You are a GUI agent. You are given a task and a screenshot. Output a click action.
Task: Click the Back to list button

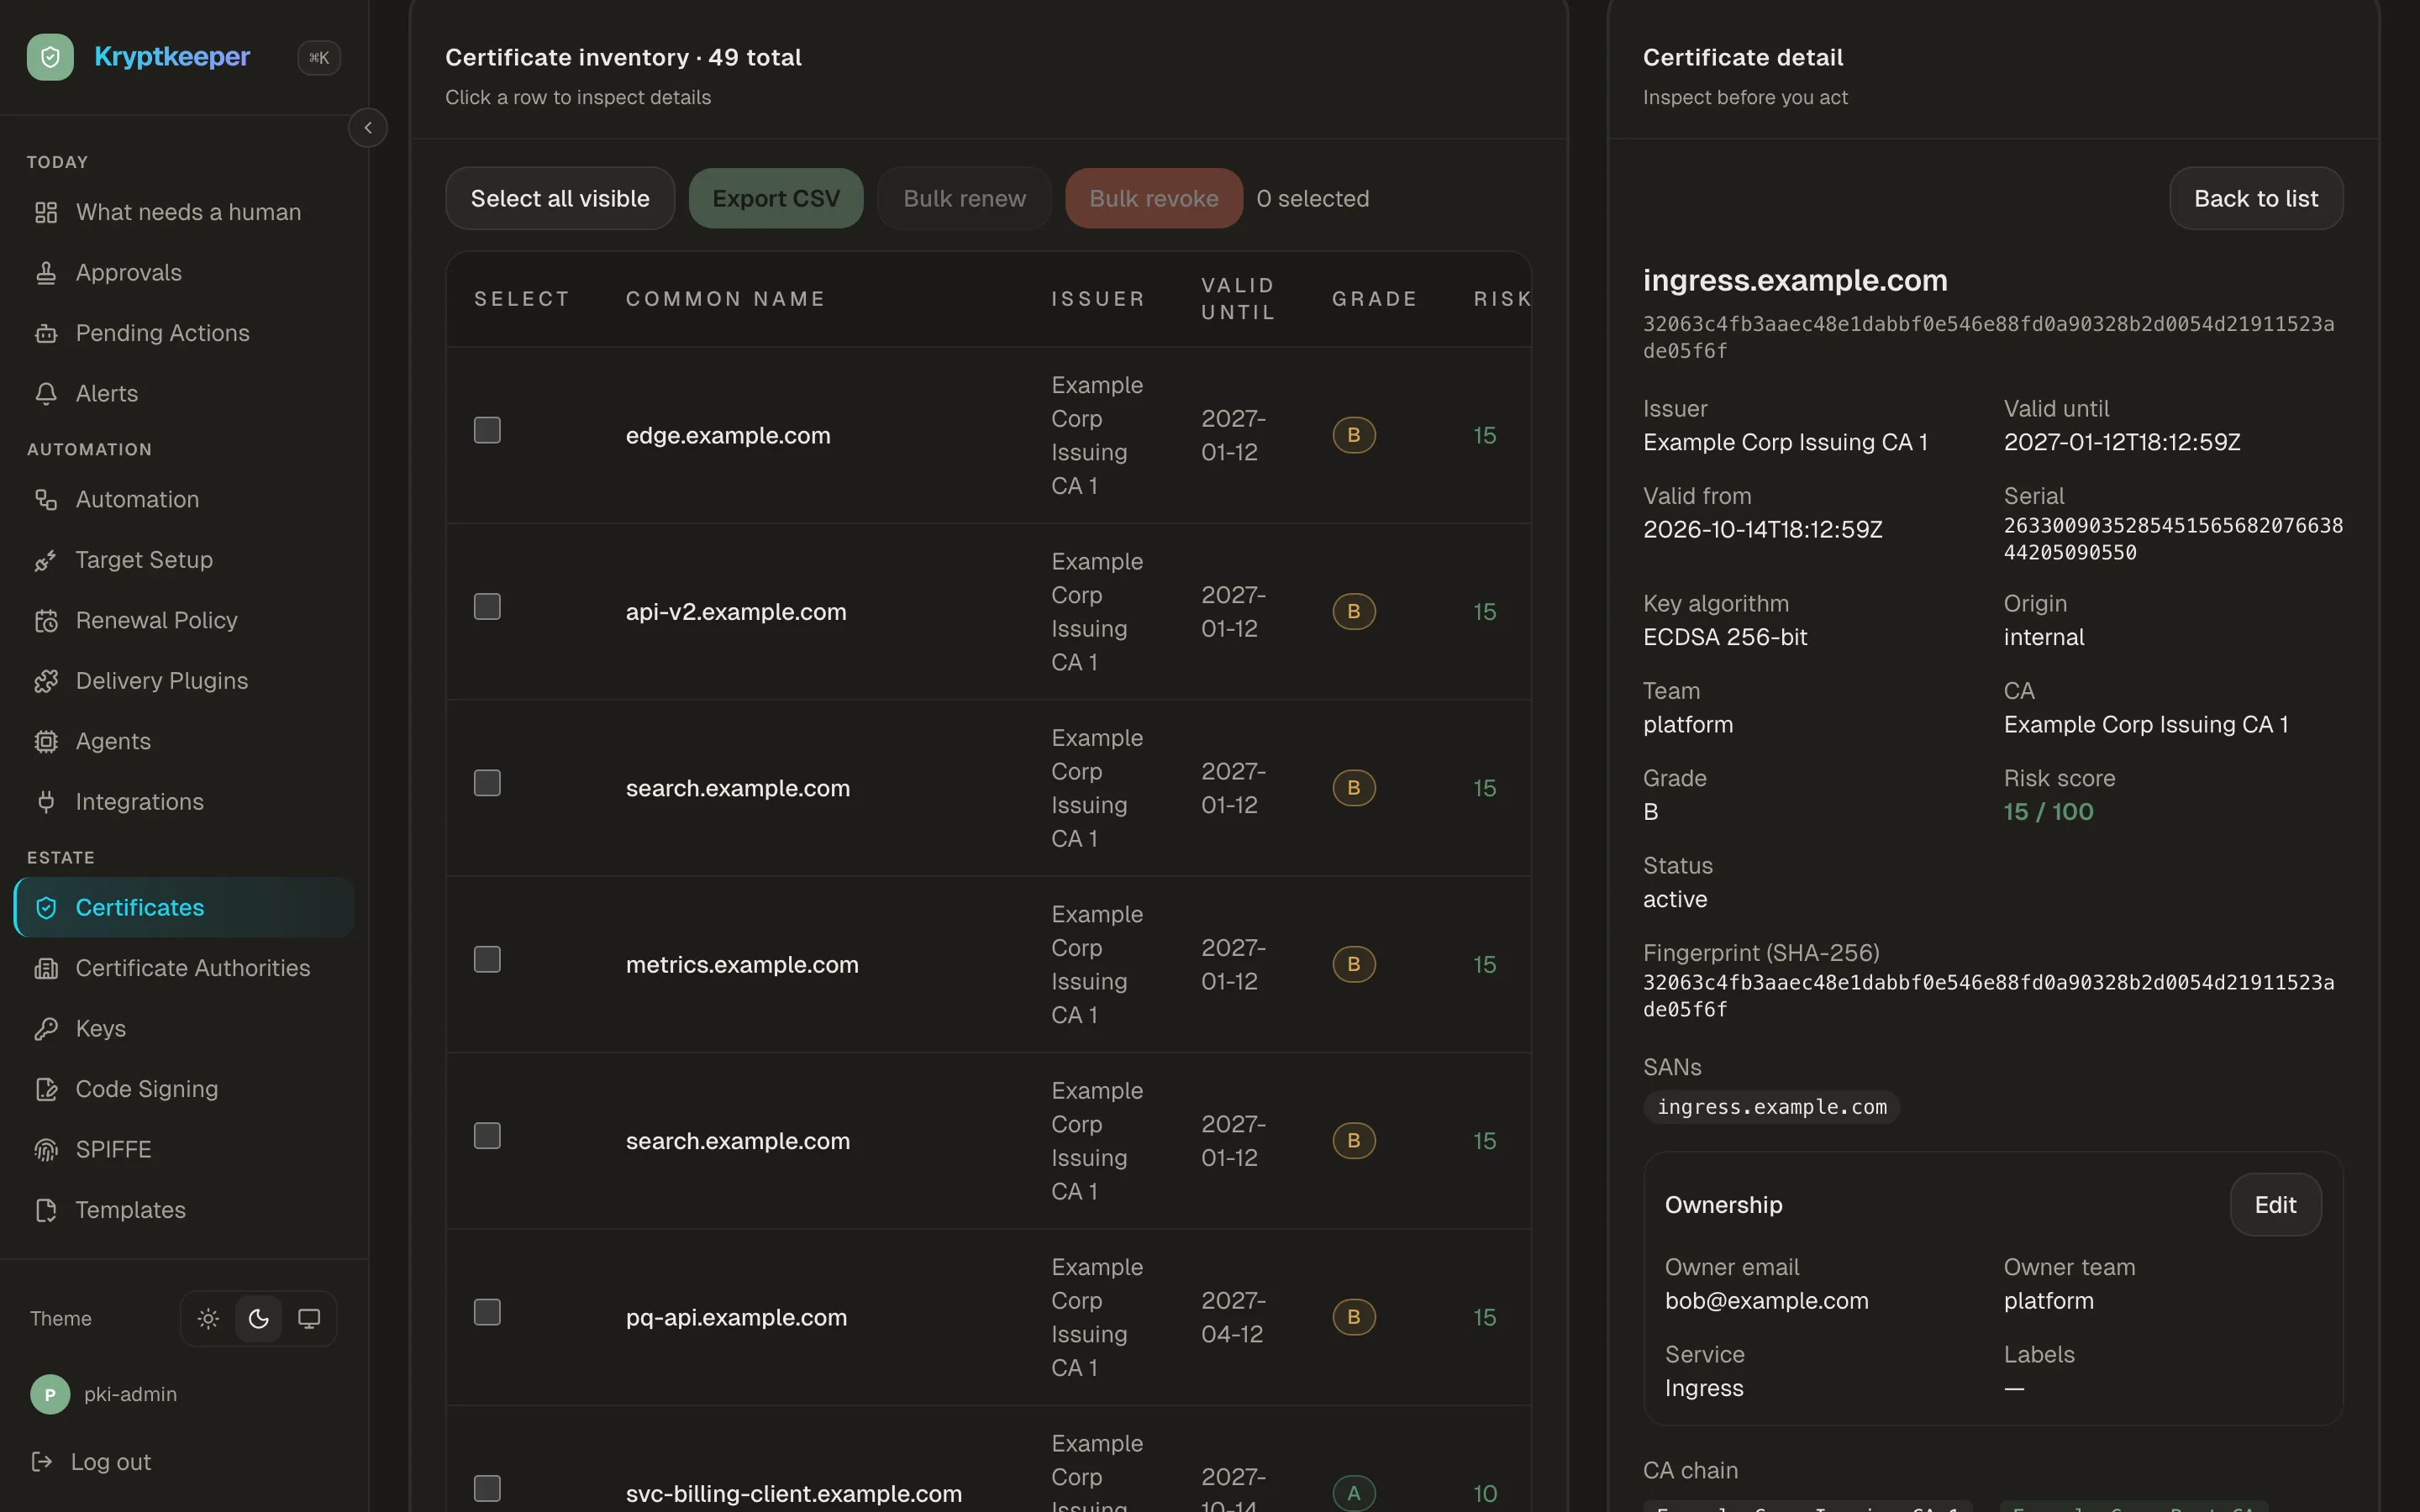(x=2256, y=198)
